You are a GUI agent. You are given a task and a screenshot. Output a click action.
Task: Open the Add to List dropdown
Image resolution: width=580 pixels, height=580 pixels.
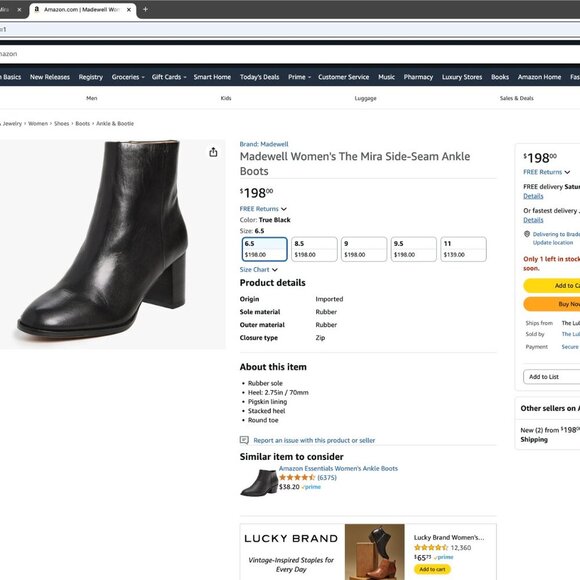point(551,377)
